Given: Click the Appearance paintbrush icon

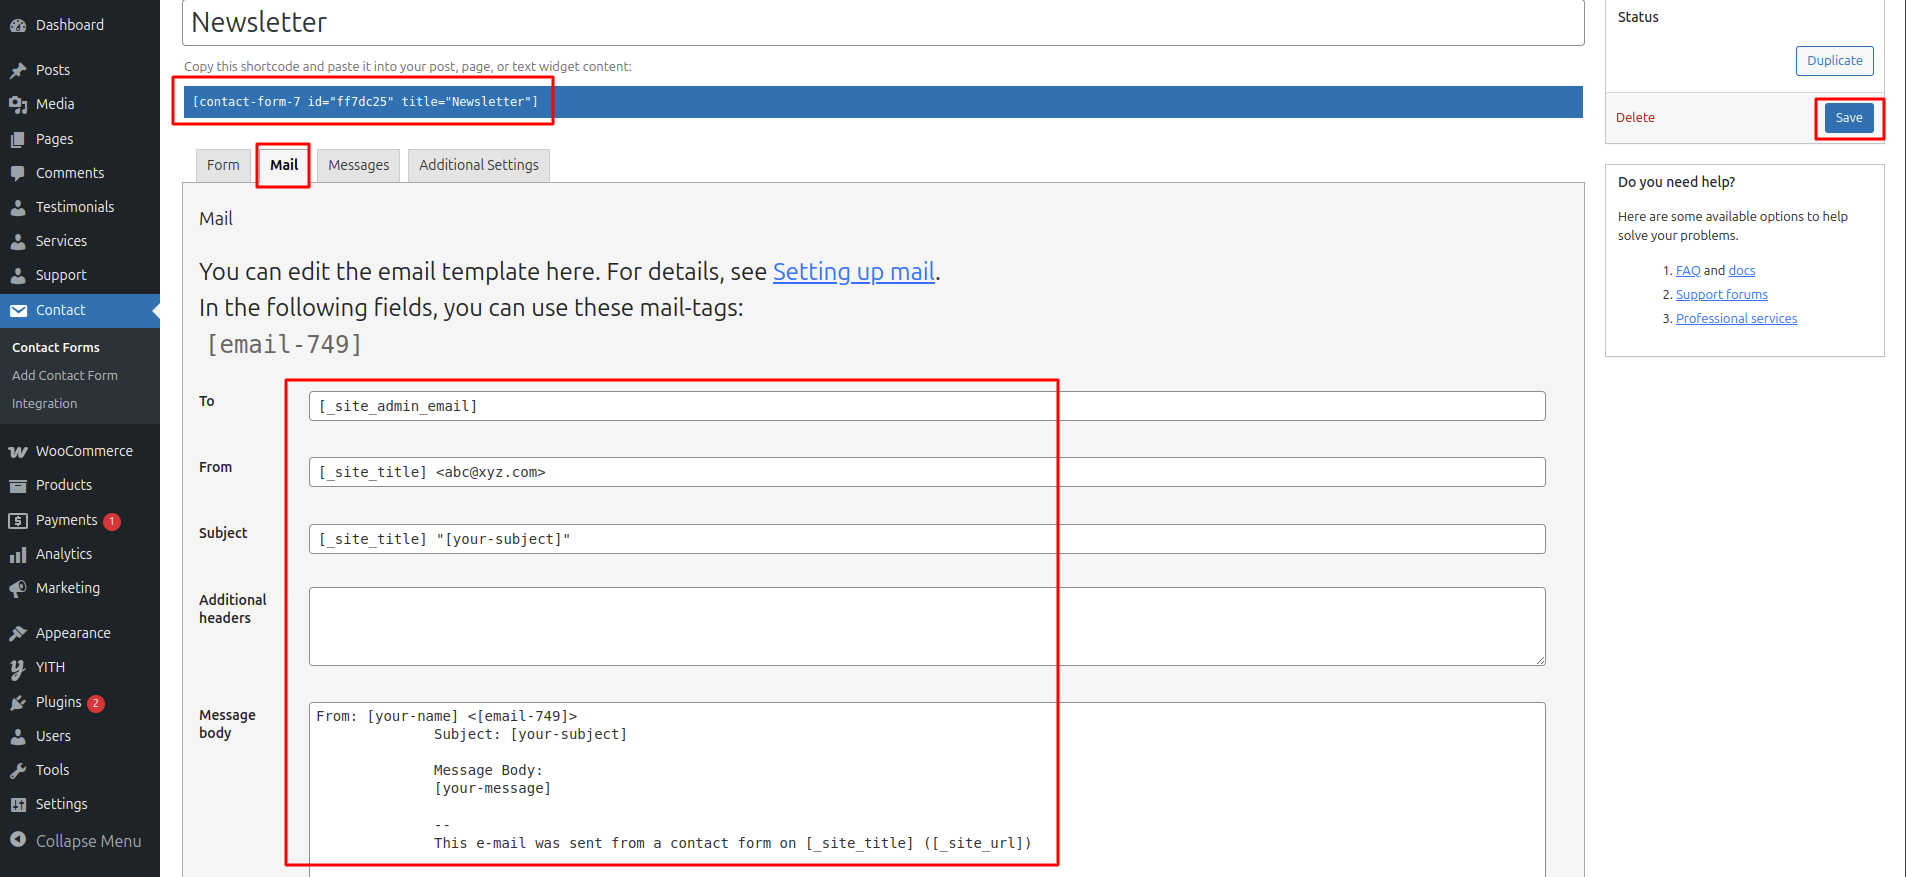Looking at the screenshot, I should pos(18,633).
